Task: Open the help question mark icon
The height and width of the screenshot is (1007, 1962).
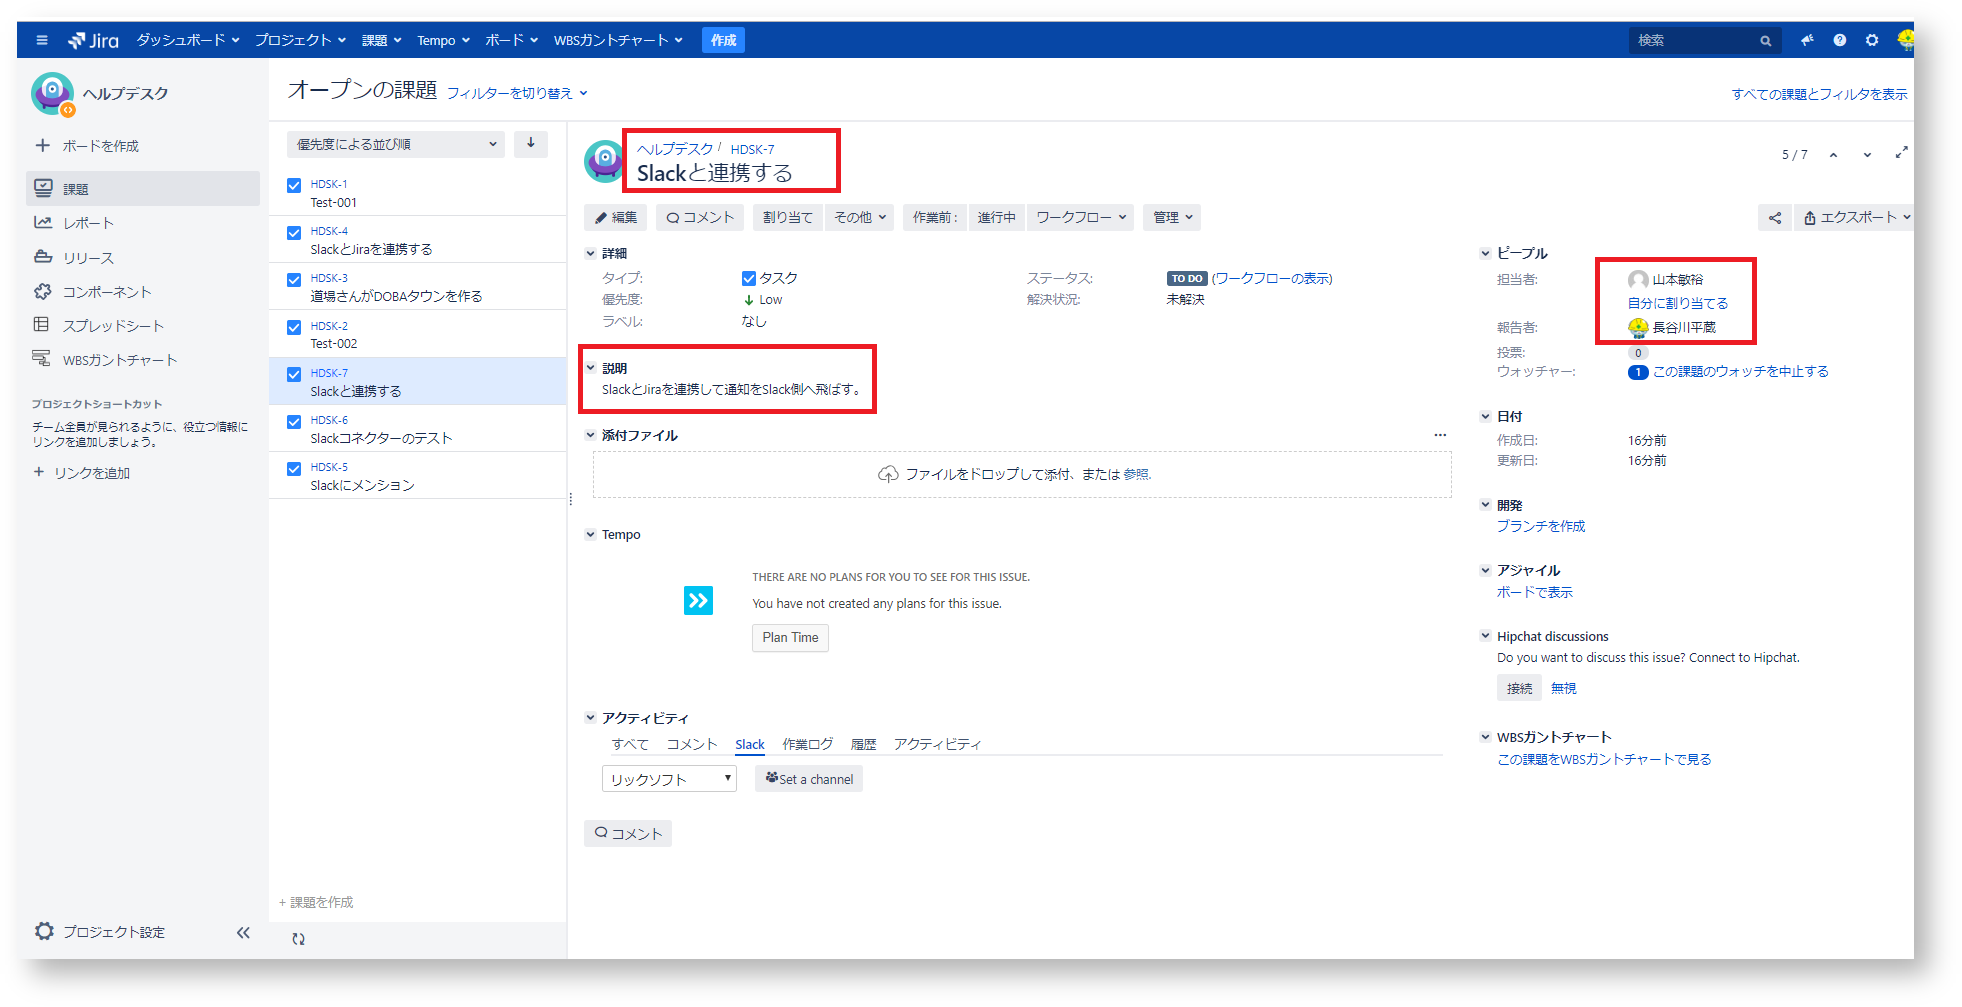Action: (1839, 40)
